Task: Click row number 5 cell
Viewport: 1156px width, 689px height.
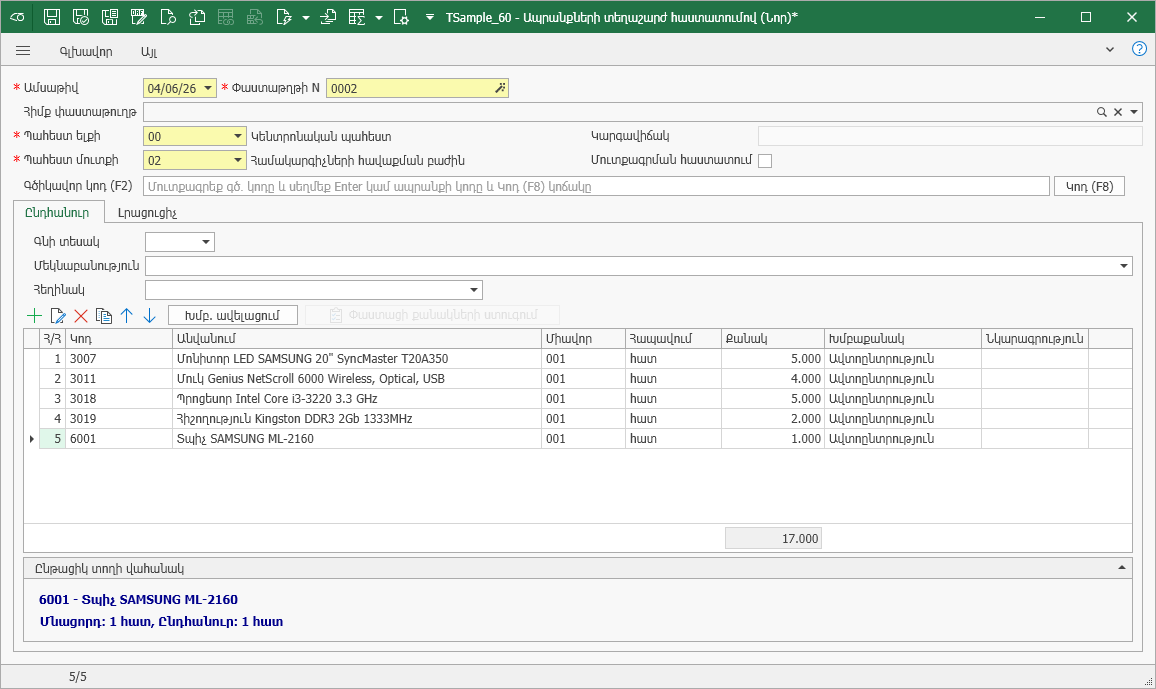Action: click(52, 438)
